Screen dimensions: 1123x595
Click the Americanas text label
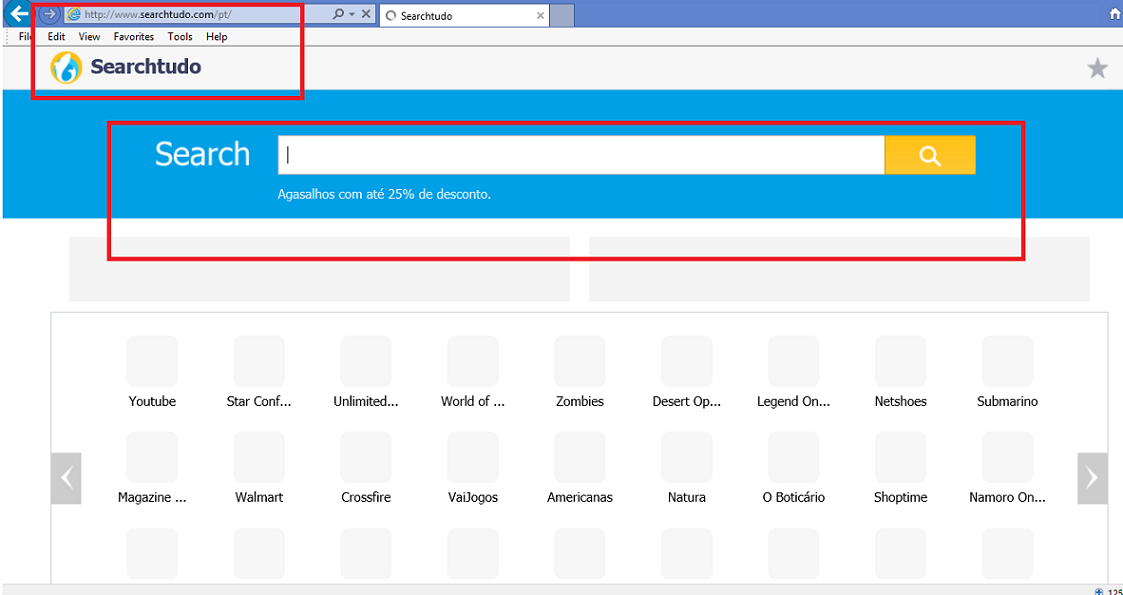point(579,497)
